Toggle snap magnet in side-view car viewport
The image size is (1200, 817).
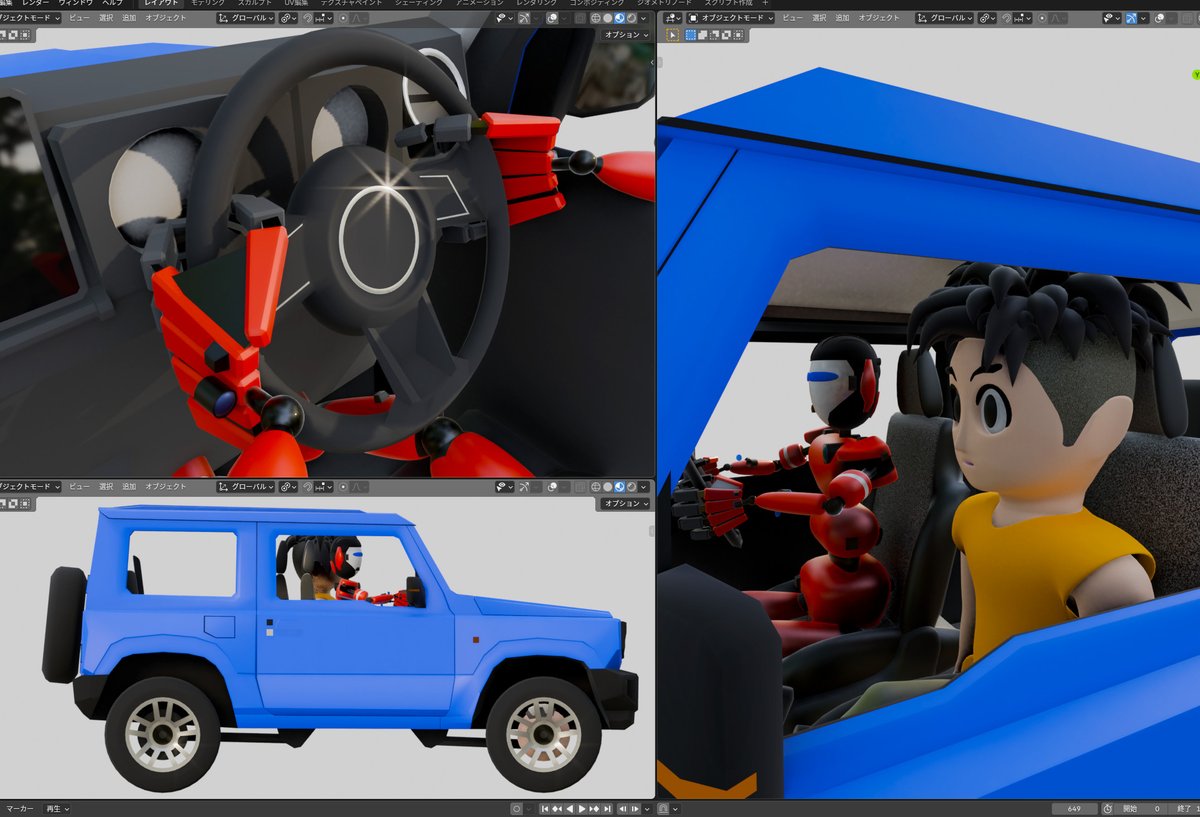[x=308, y=486]
